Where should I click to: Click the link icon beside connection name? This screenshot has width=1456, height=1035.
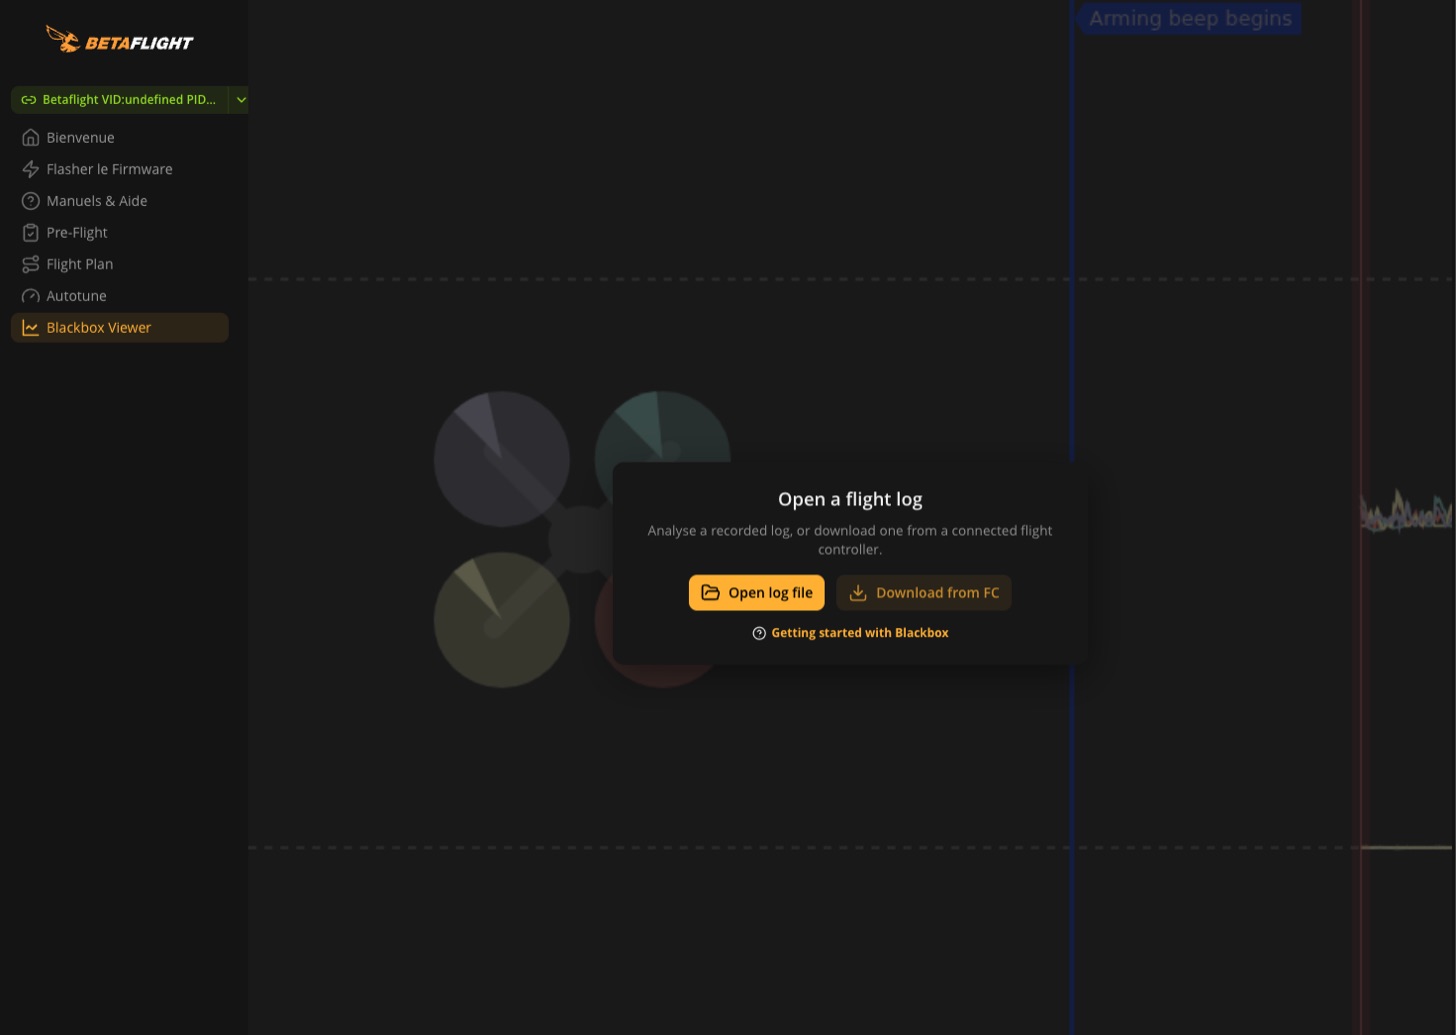28,100
